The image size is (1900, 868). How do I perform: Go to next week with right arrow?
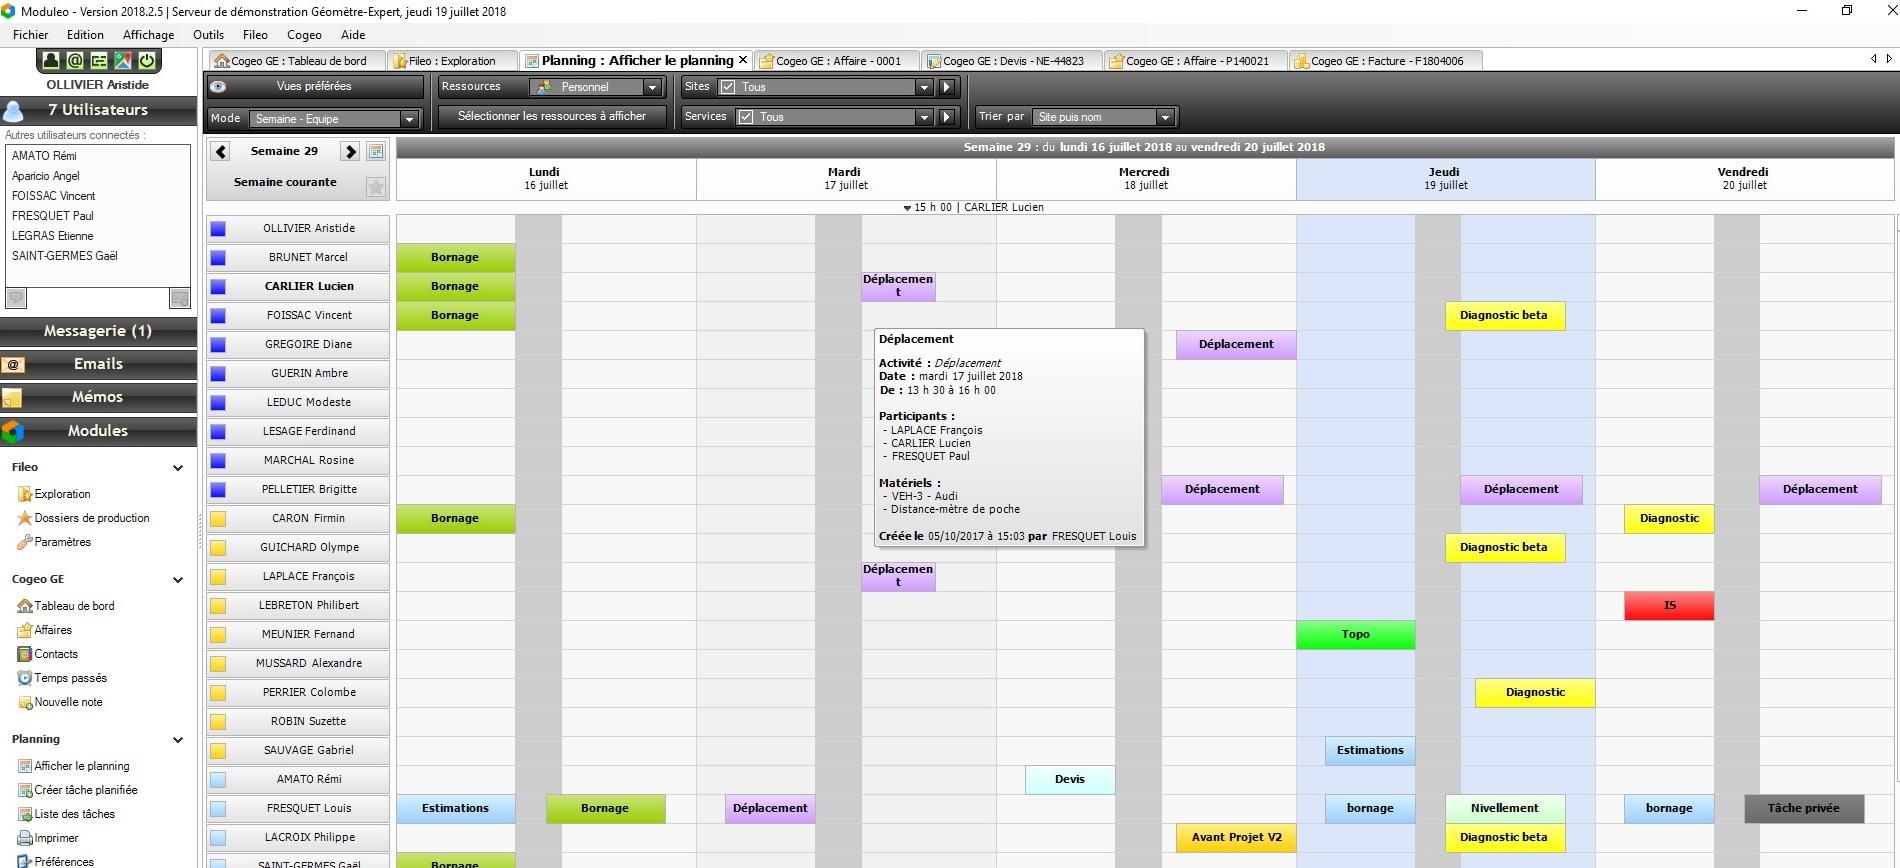click(350, 151)
